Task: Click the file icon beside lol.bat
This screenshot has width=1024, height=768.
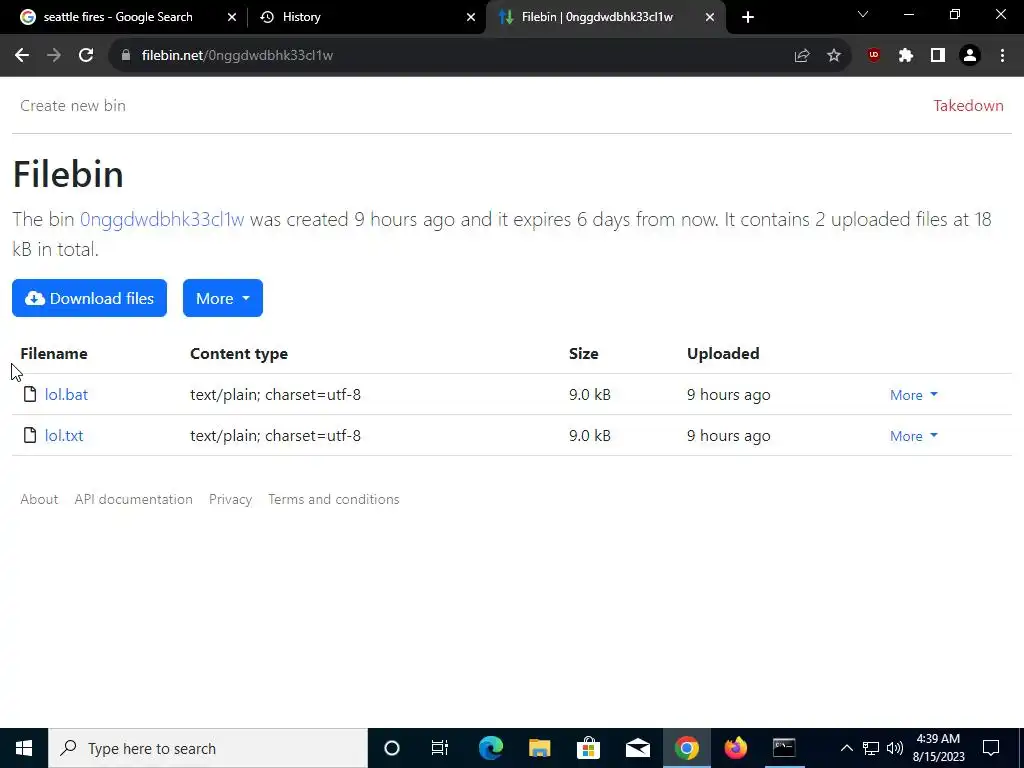Action: pyautogui.click(x=29, y=394)
